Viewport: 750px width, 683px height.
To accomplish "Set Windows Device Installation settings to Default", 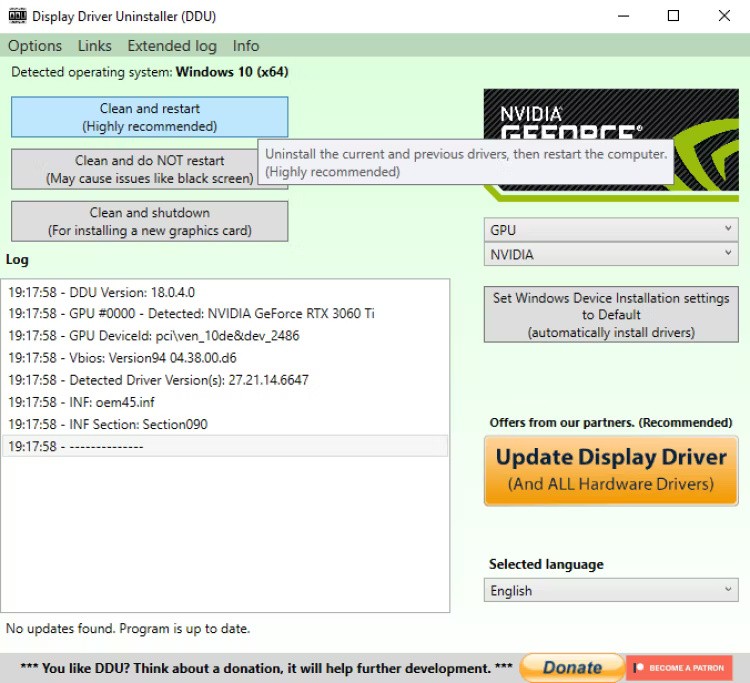I will (x=610, y=315).
